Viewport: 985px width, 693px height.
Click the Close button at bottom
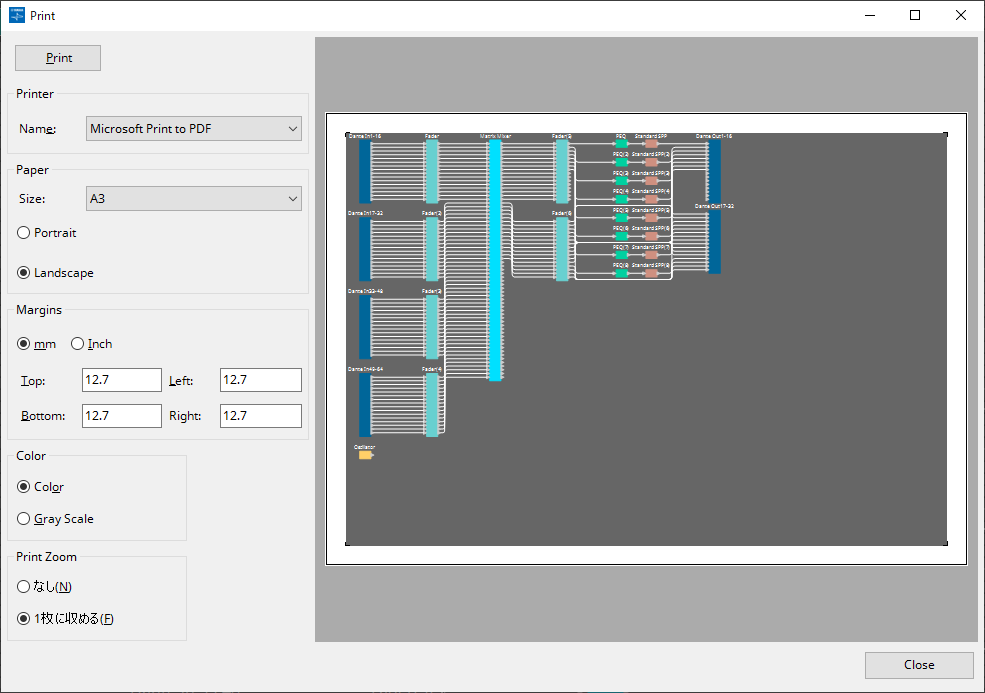918,665
